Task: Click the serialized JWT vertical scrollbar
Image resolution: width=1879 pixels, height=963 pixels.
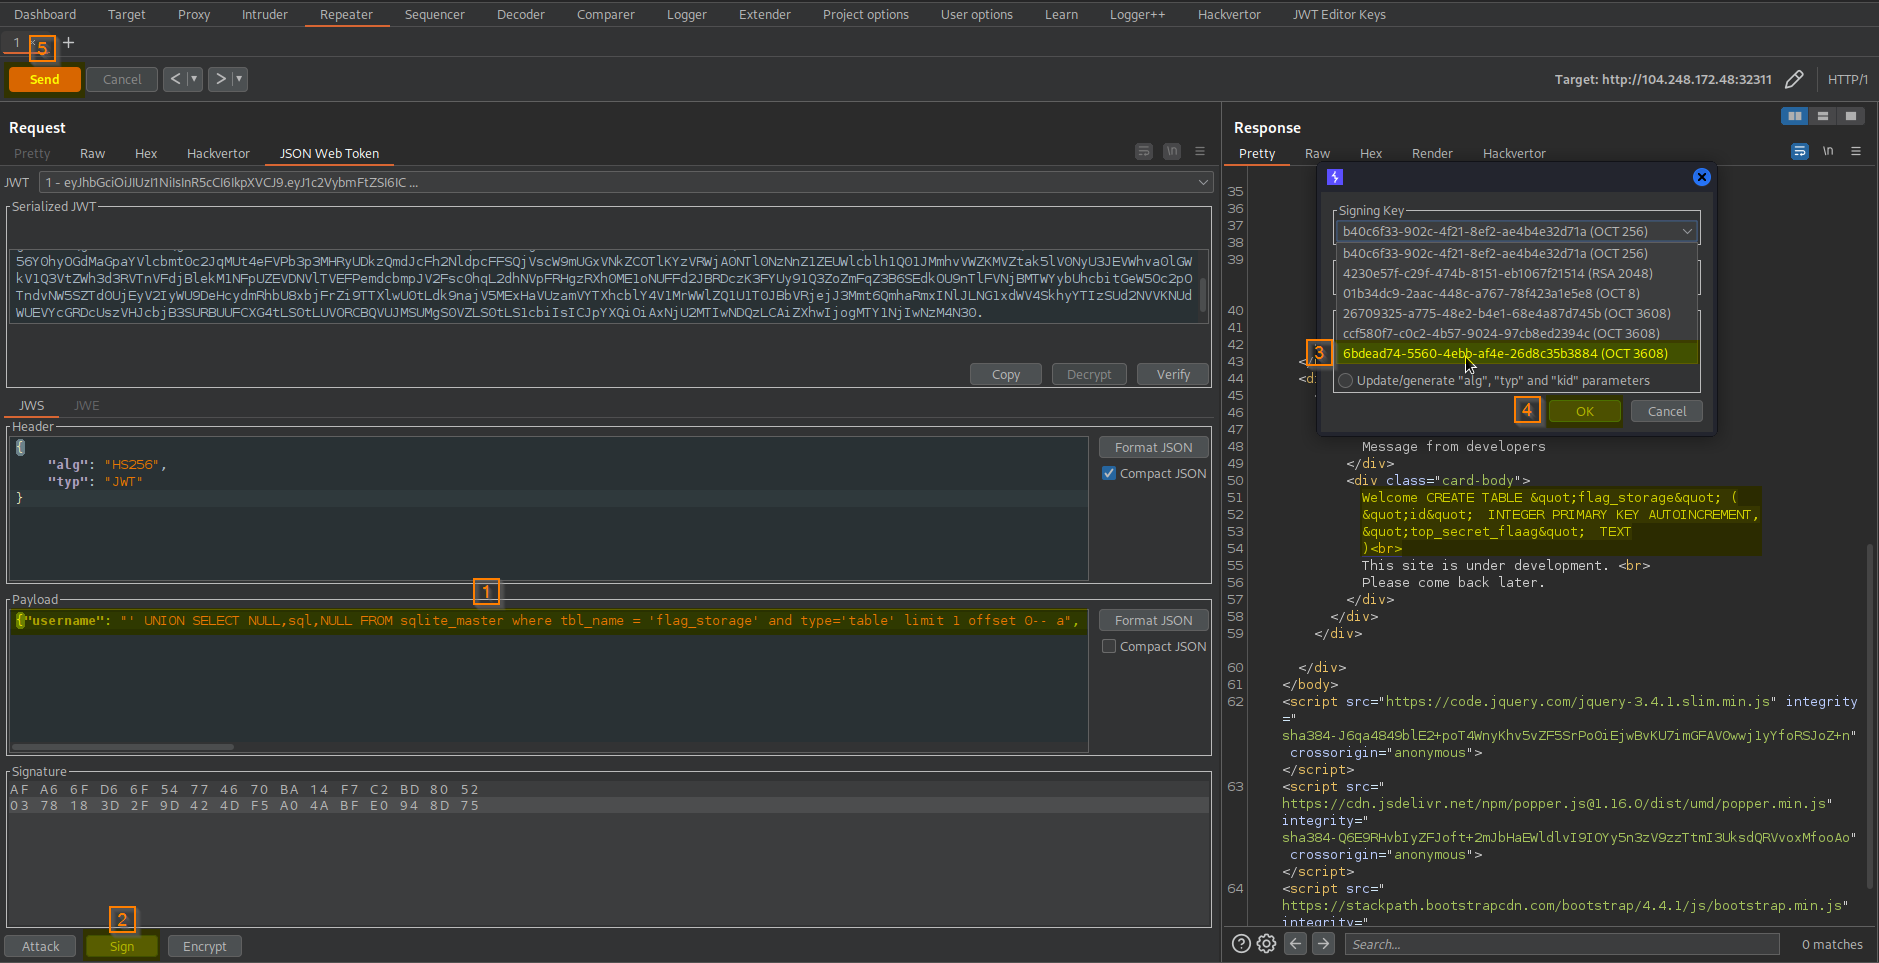Action: pos(1202,296)
